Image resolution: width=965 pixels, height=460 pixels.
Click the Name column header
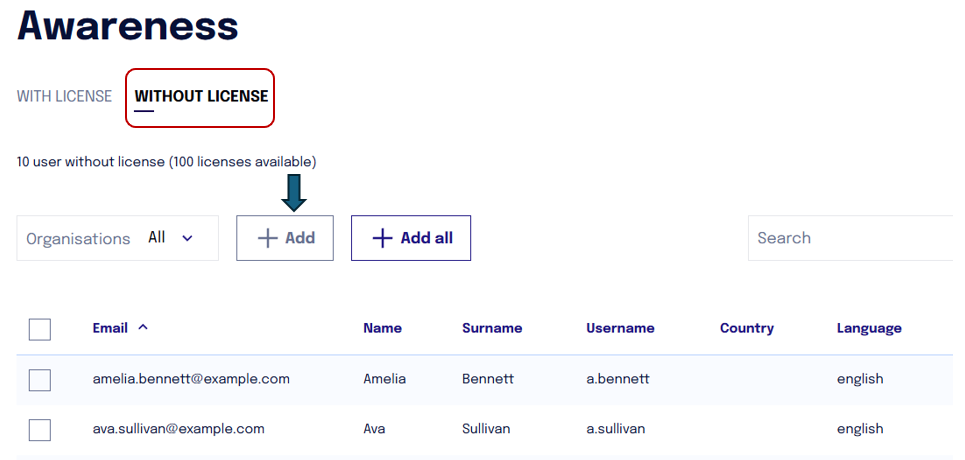coord(382,328)
